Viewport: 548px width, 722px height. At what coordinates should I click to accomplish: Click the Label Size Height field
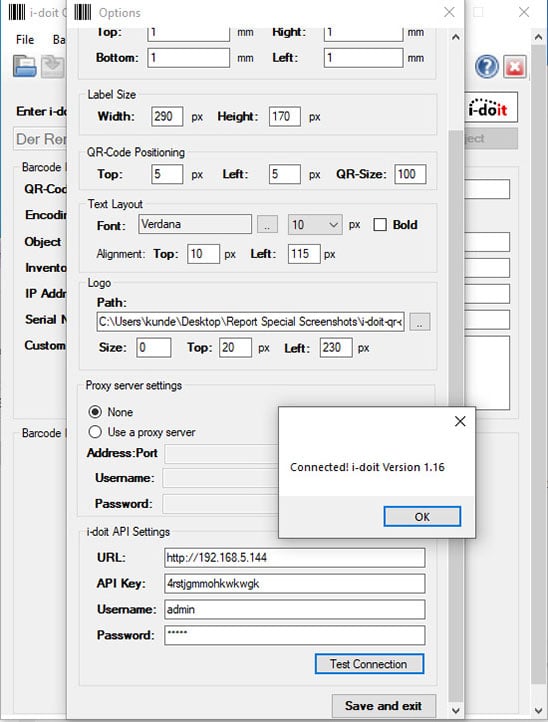coord(285,116)
